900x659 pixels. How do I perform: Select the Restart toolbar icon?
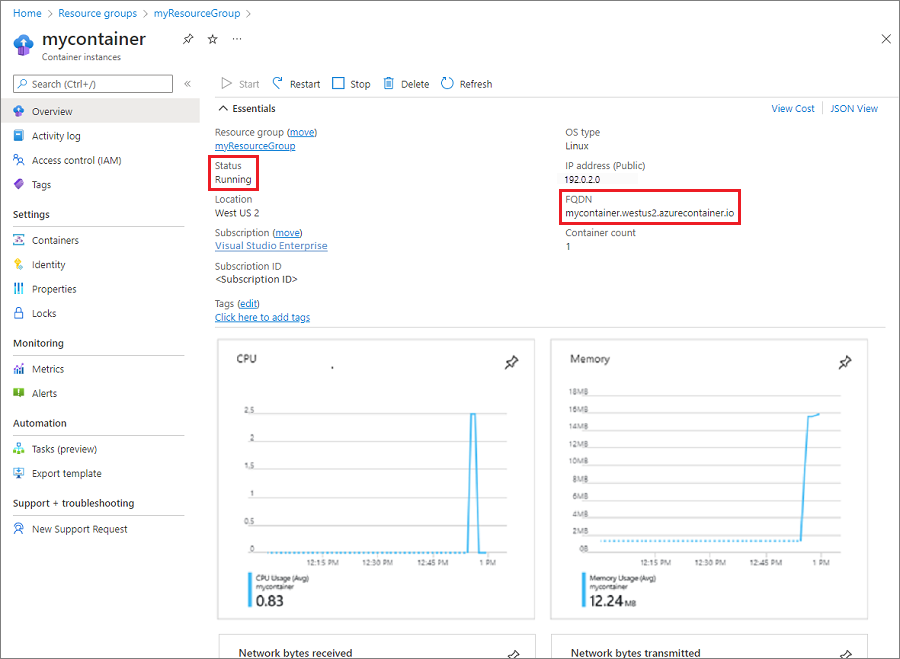point(295,84)
